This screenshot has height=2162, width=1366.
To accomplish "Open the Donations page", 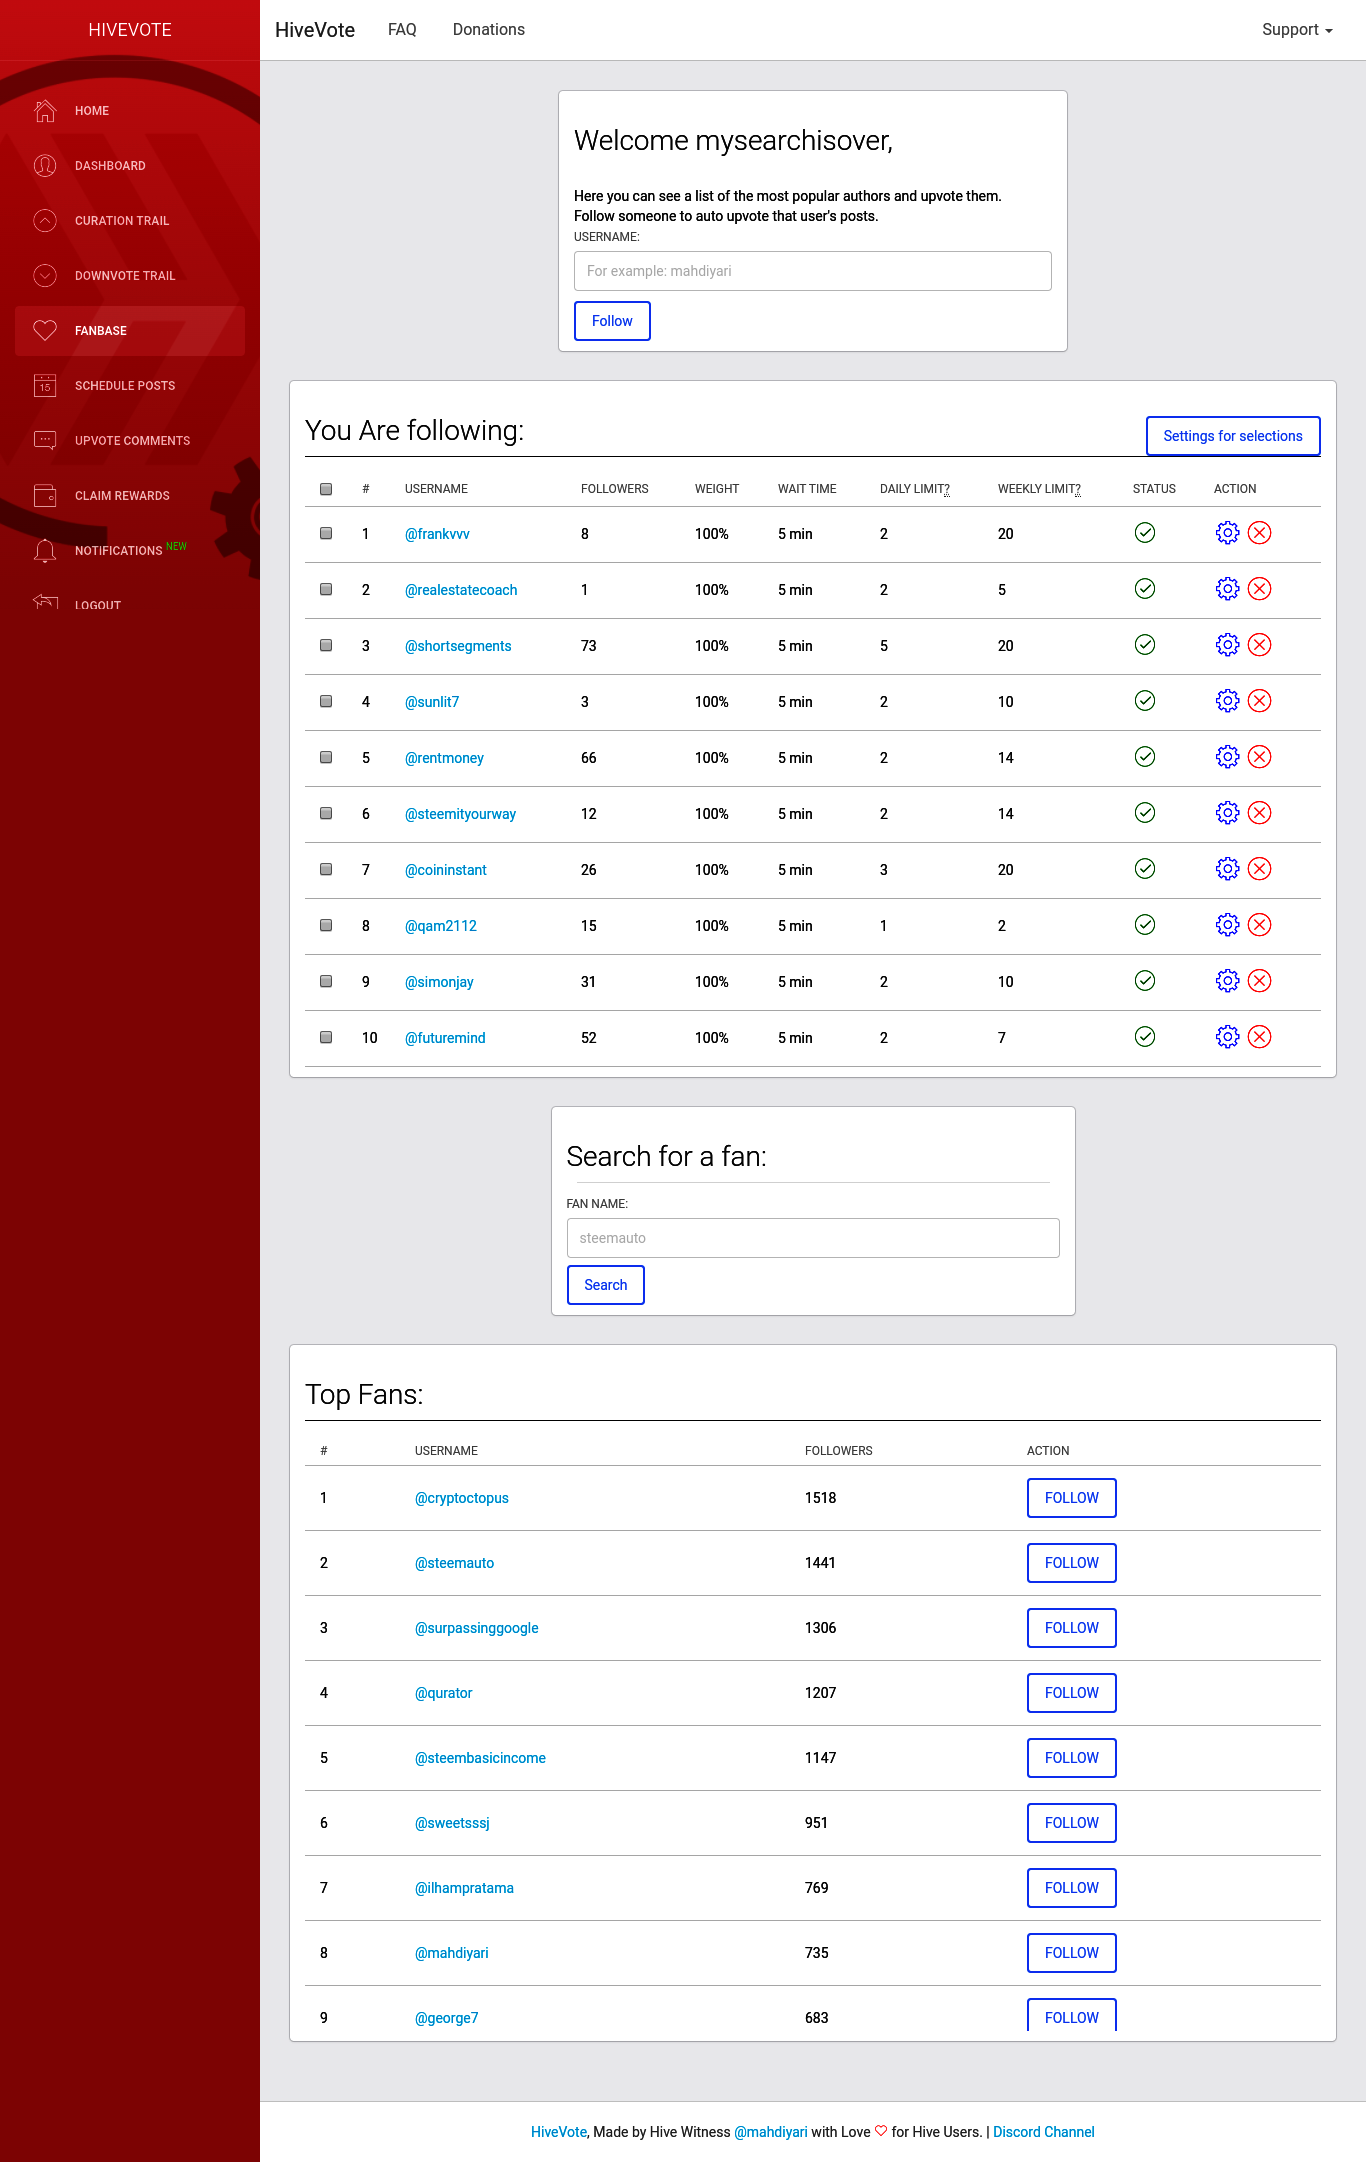I will (x=489, y=30).
